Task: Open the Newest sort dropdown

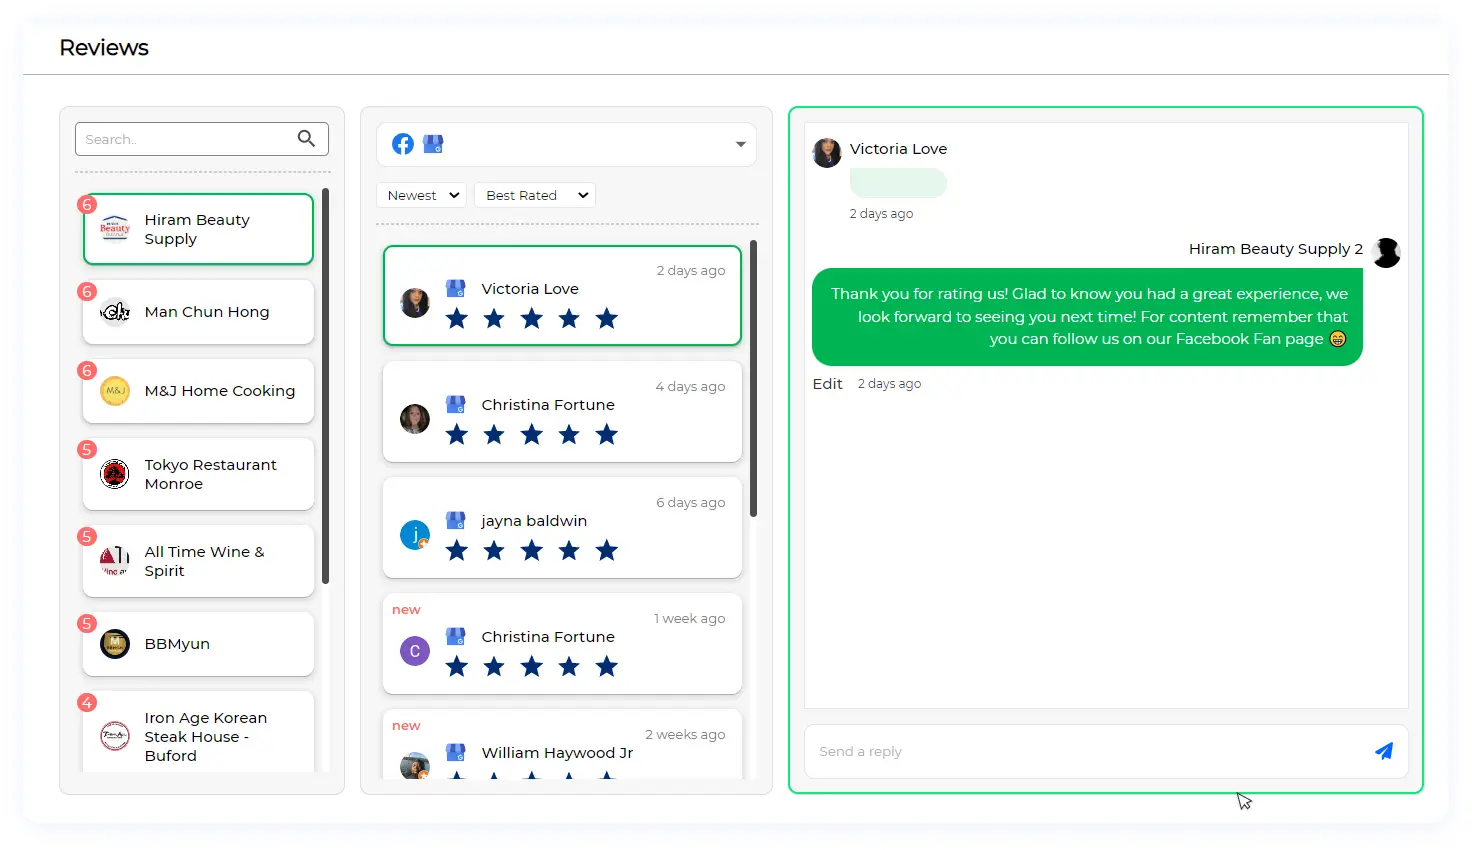Action: (422, 195)
